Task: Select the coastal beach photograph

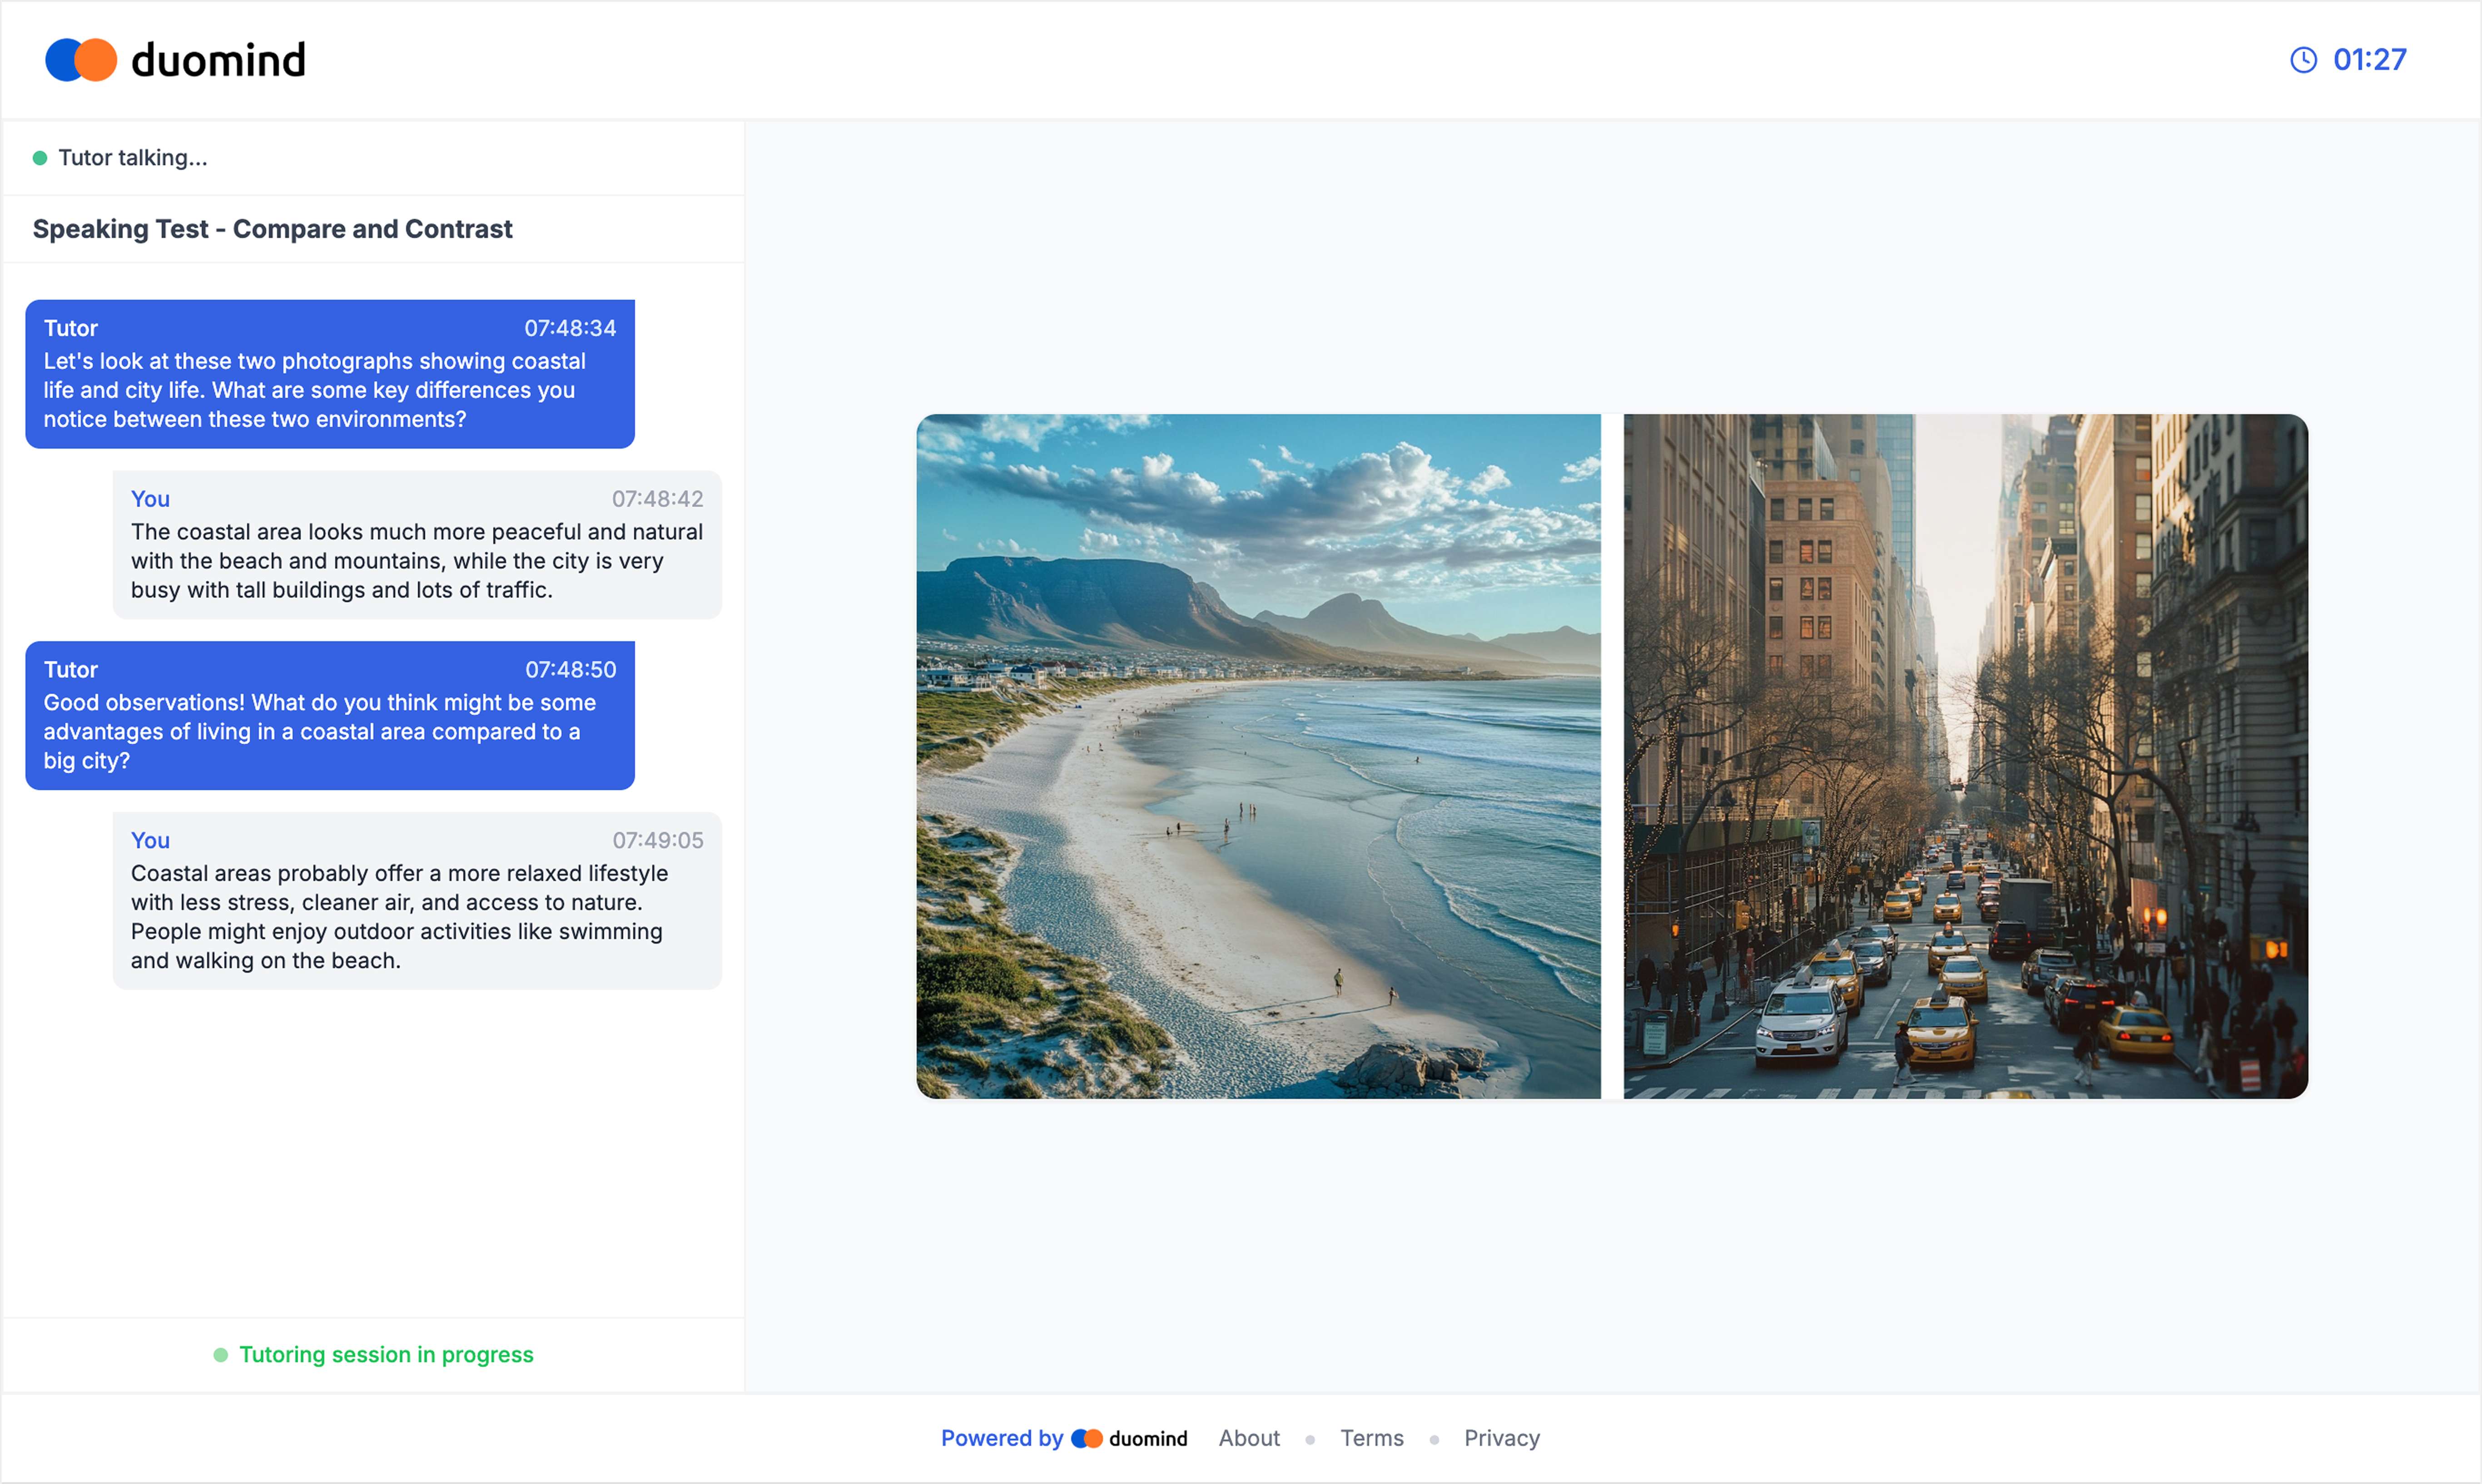Action: pos(1258,756)
